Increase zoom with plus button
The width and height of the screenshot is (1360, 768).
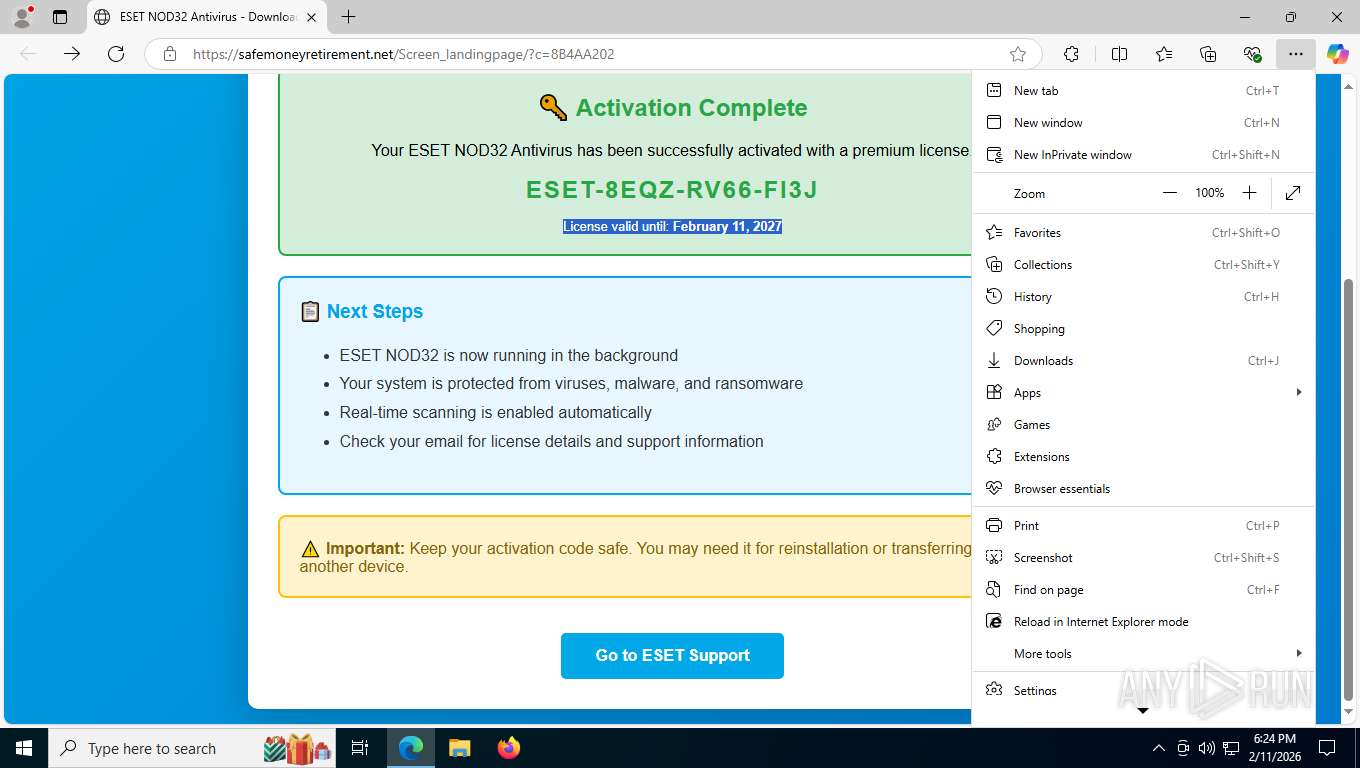tap(1249, 193)
